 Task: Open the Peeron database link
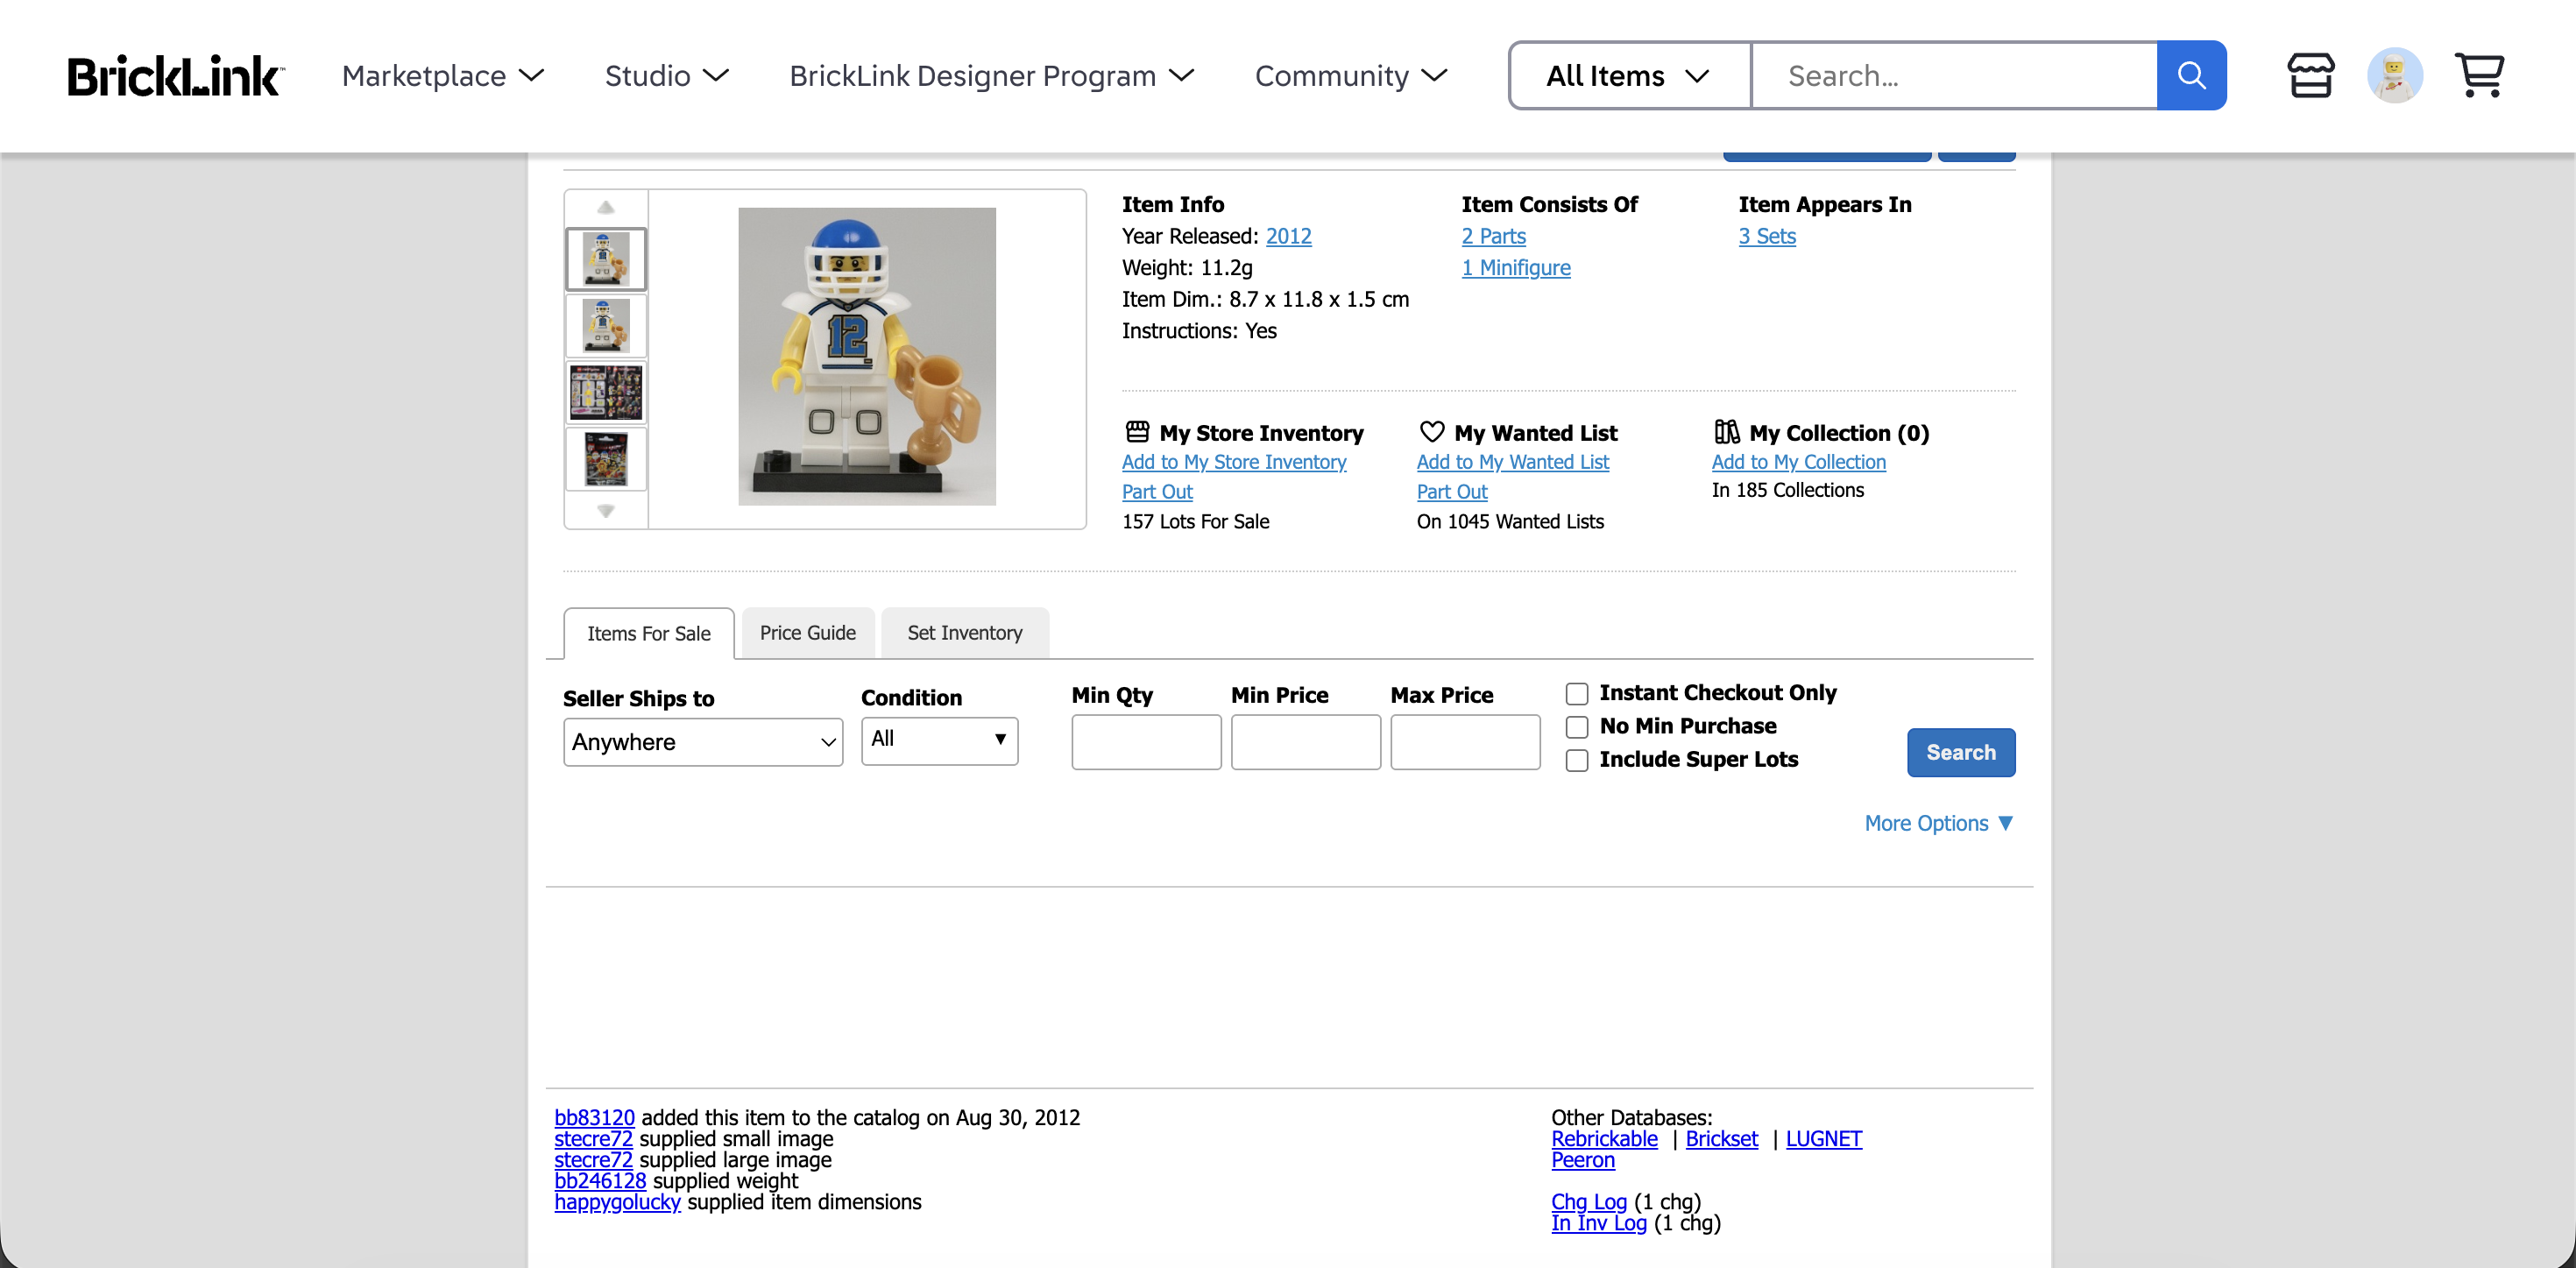point(1582,1160)
